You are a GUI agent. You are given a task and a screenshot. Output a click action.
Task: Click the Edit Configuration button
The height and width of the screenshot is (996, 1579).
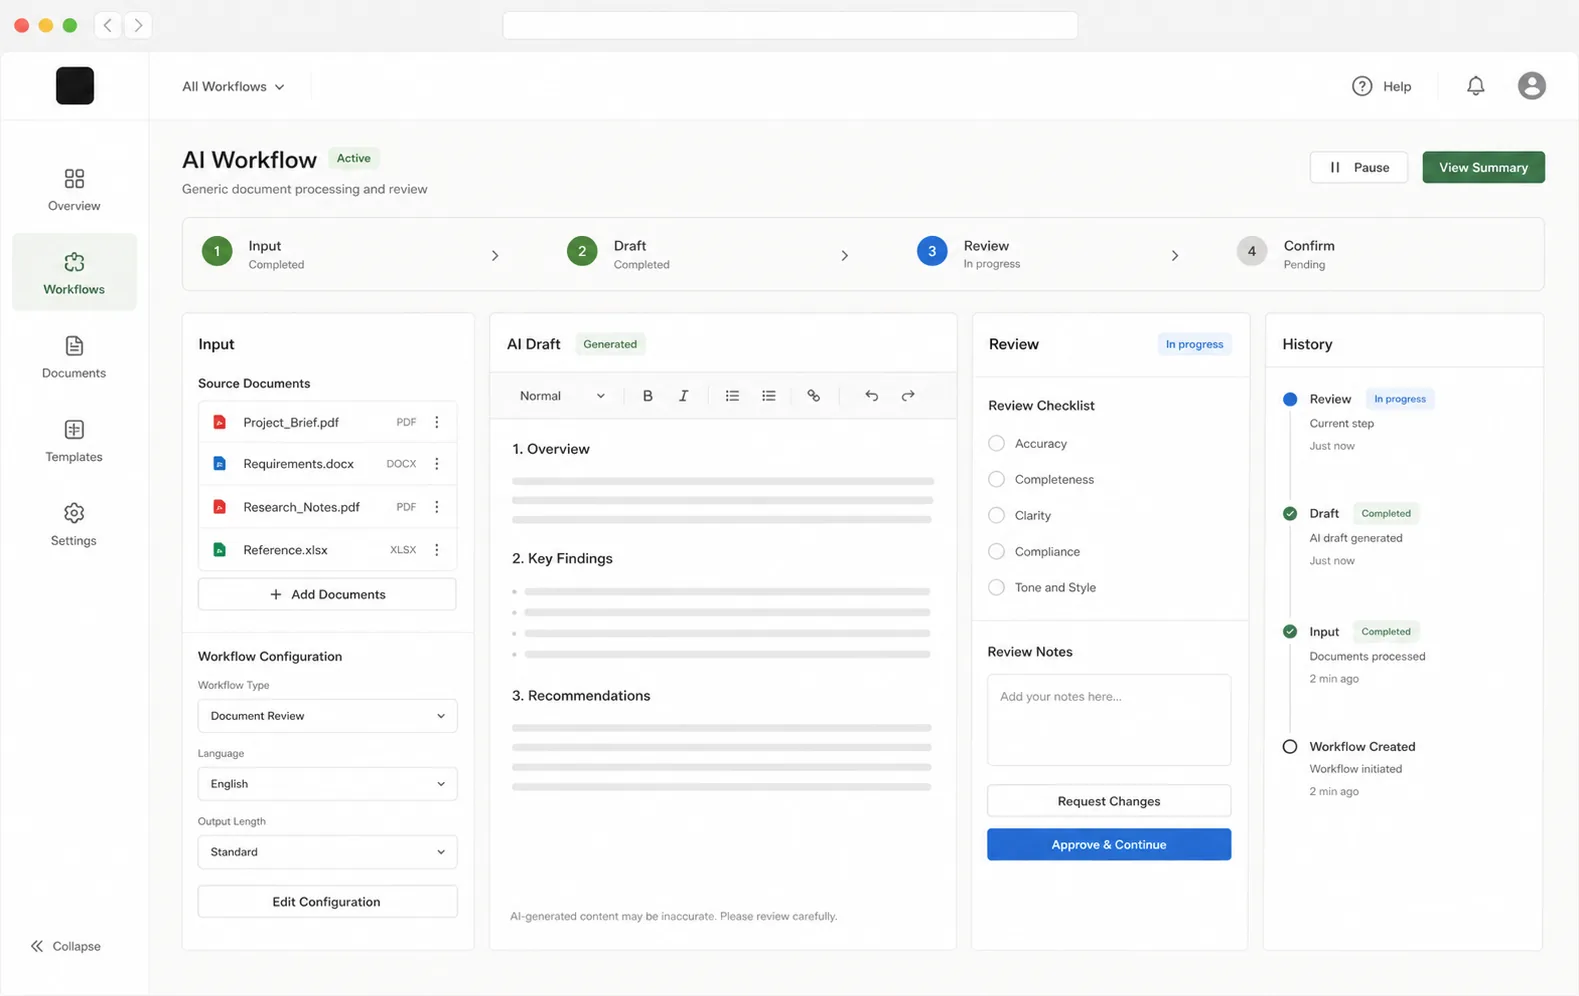pyautogui.click(x=327, y=902)
